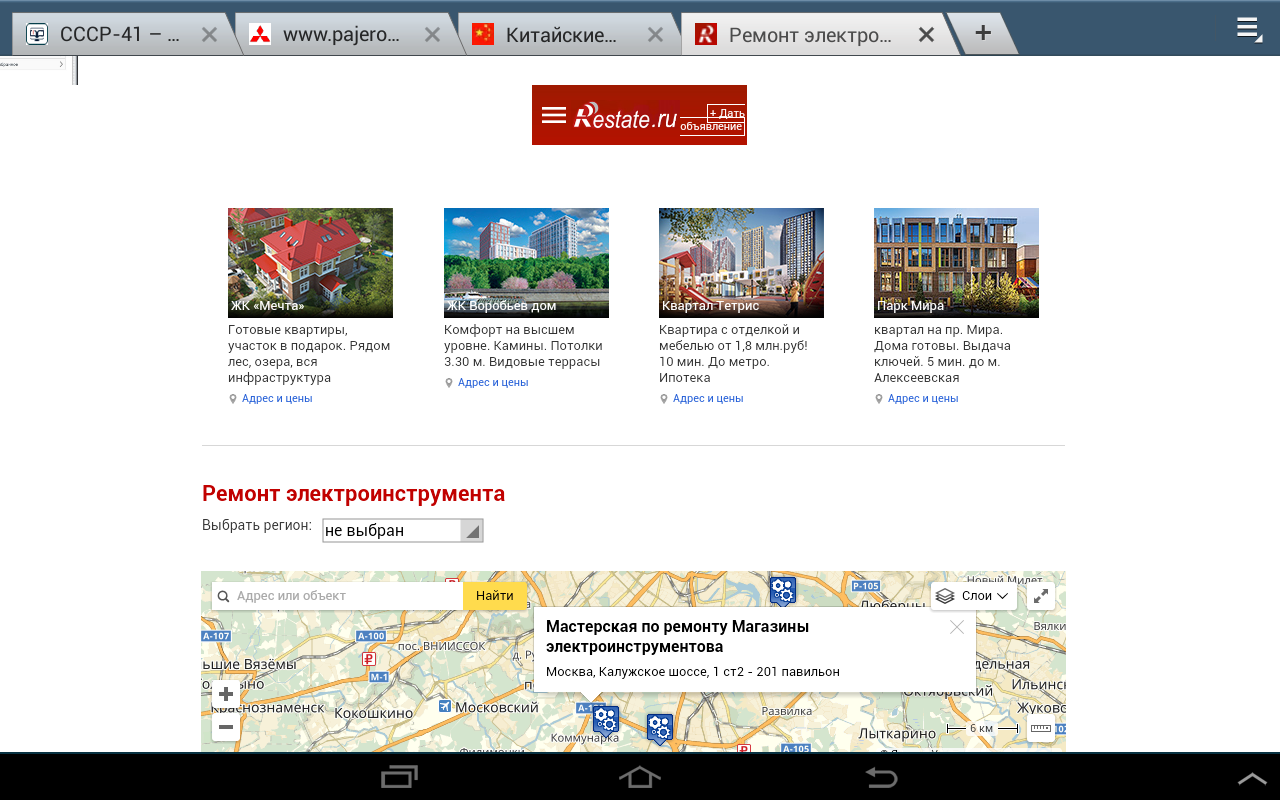Tap the Android back button

pos(881,777)
